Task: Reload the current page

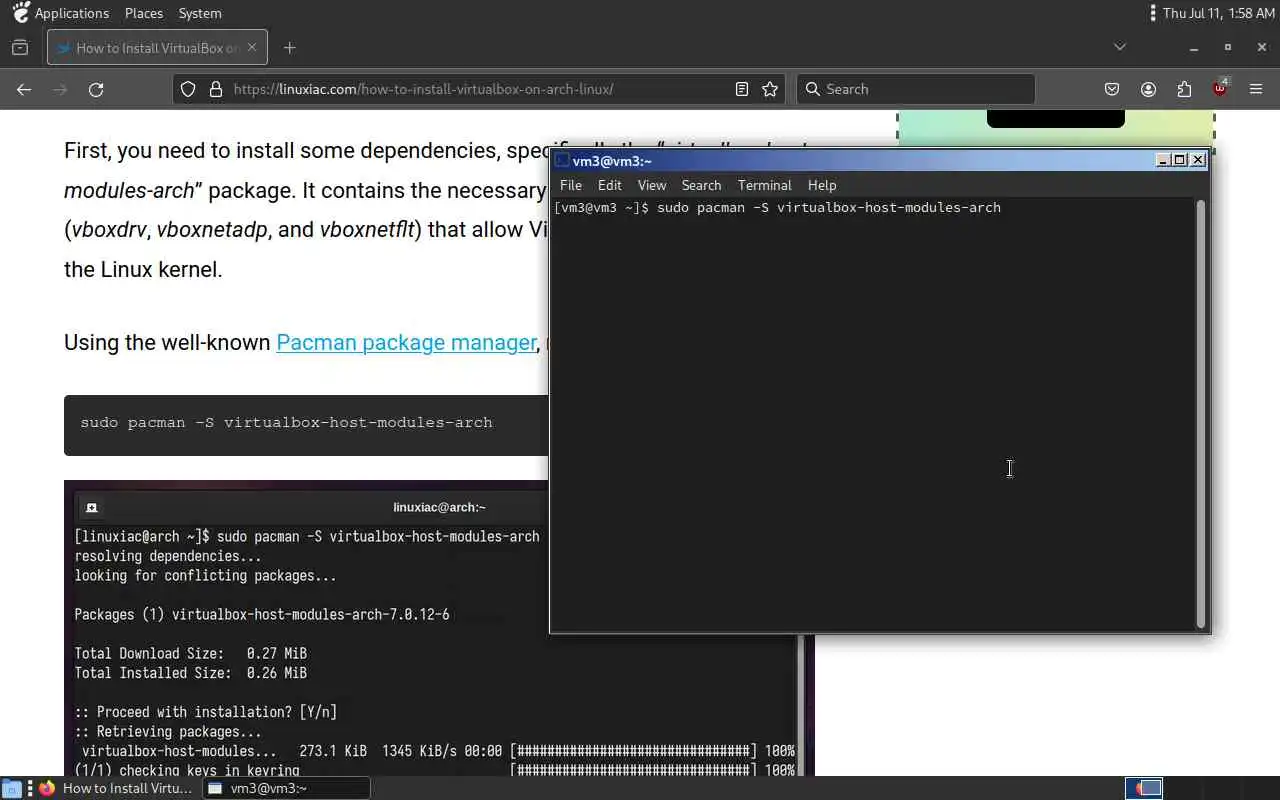Action: [x=96, y=89]
